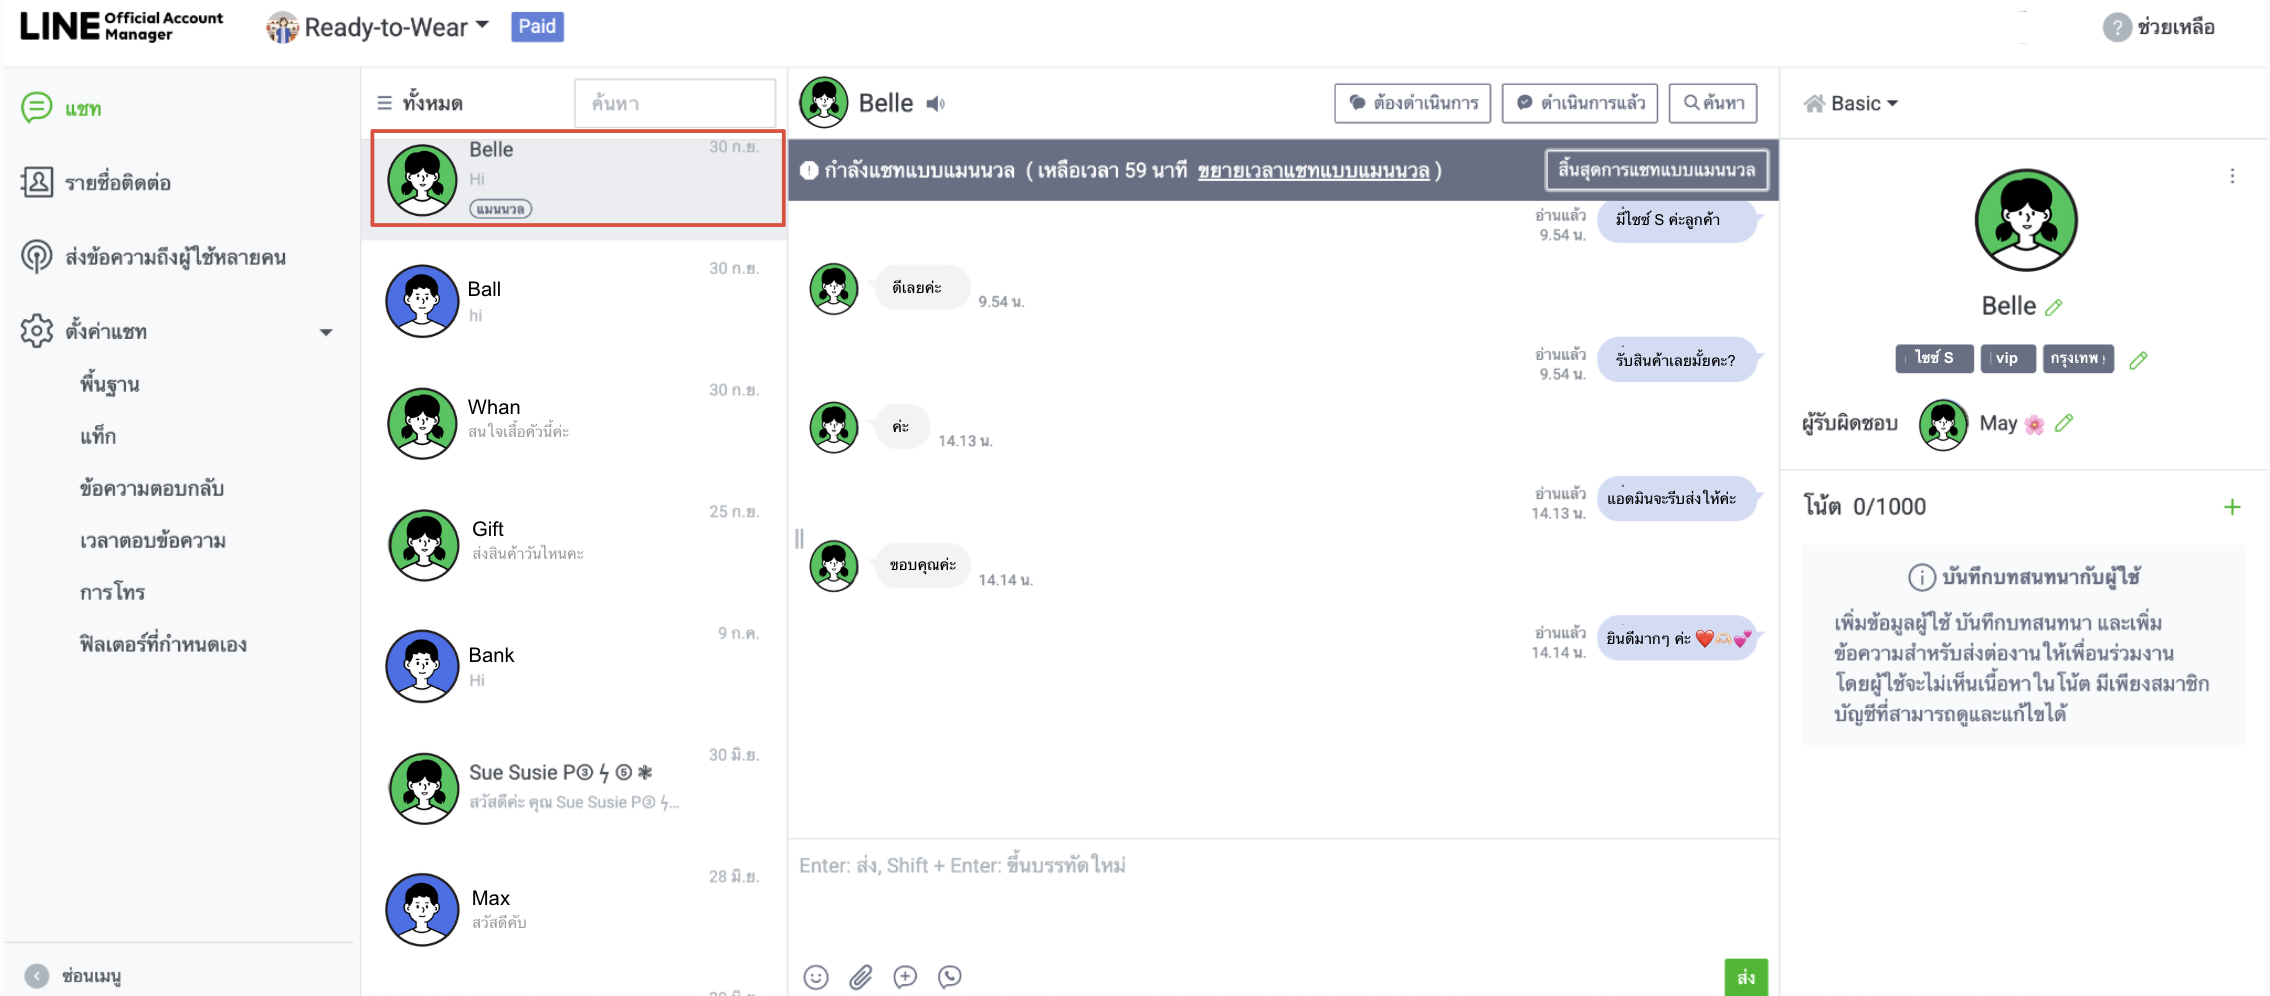Mark chat as requiring follow-up
The image size is (2270, 996).
pos(1412,103)
